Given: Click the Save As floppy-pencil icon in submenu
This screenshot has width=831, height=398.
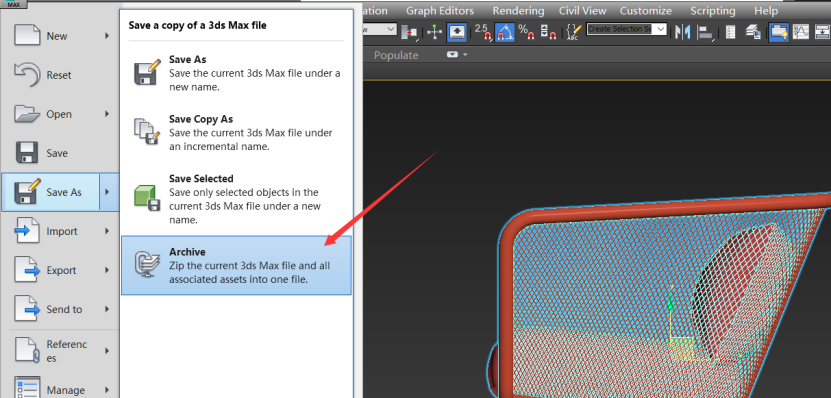Looking at the screenshot, I should 147,73.
